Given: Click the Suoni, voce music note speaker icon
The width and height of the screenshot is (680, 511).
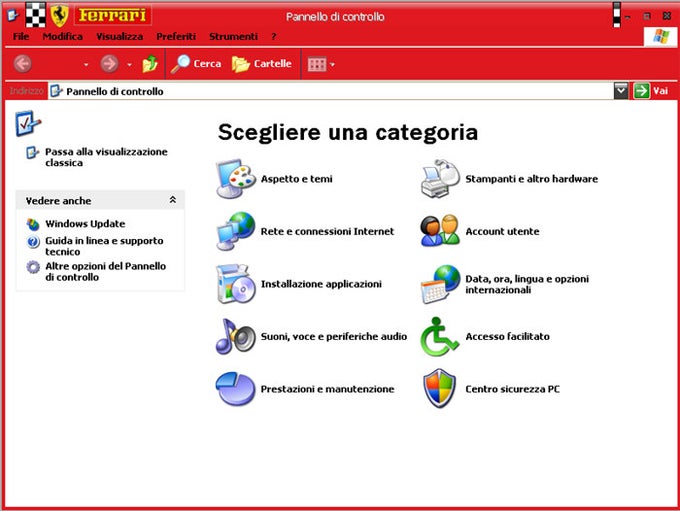Looking at the screenshot, I should pos(235,336).
